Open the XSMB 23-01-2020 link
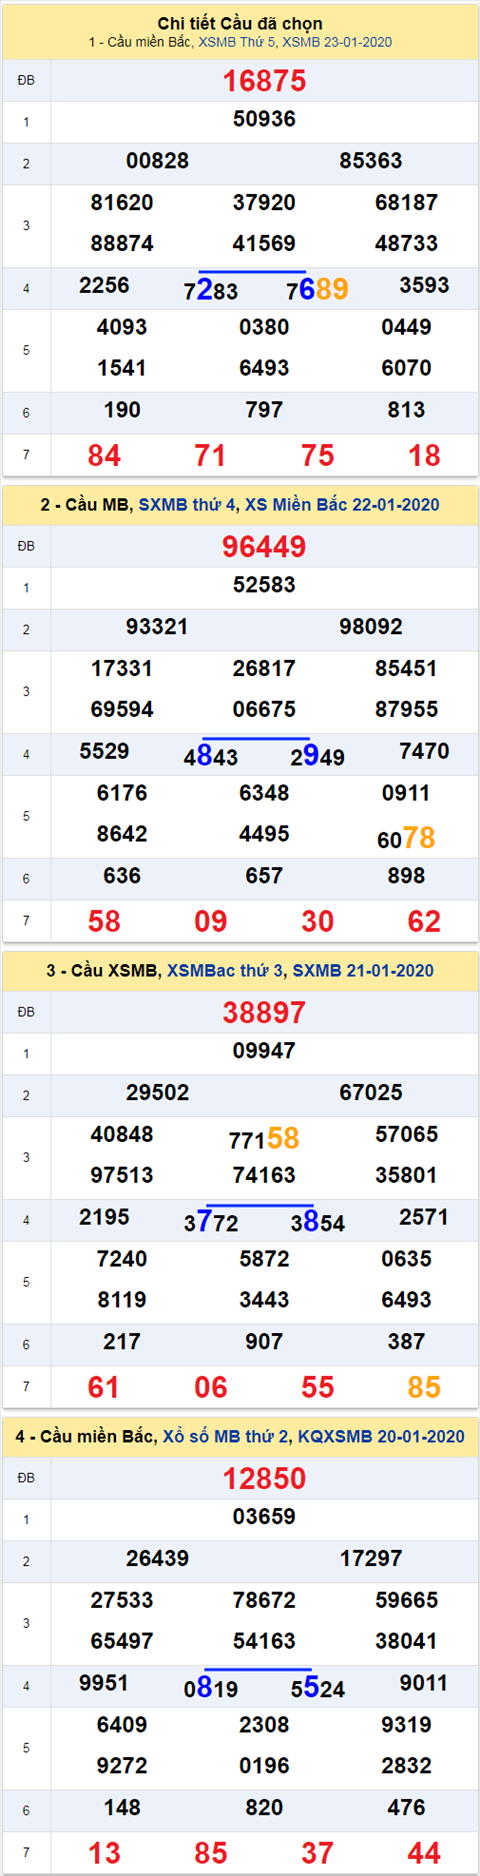This screenshot has height=1876, width=480. pos(337,42)
